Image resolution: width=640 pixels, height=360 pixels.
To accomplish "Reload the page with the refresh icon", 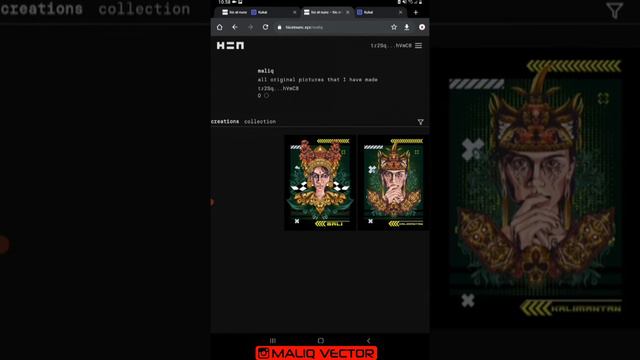I will pos(266,27).
